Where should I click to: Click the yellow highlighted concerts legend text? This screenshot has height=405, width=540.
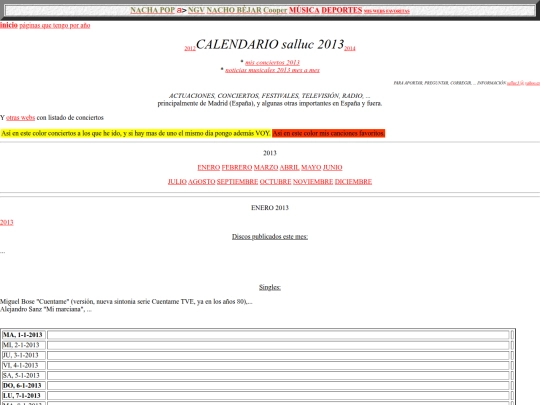pos(136,133)
